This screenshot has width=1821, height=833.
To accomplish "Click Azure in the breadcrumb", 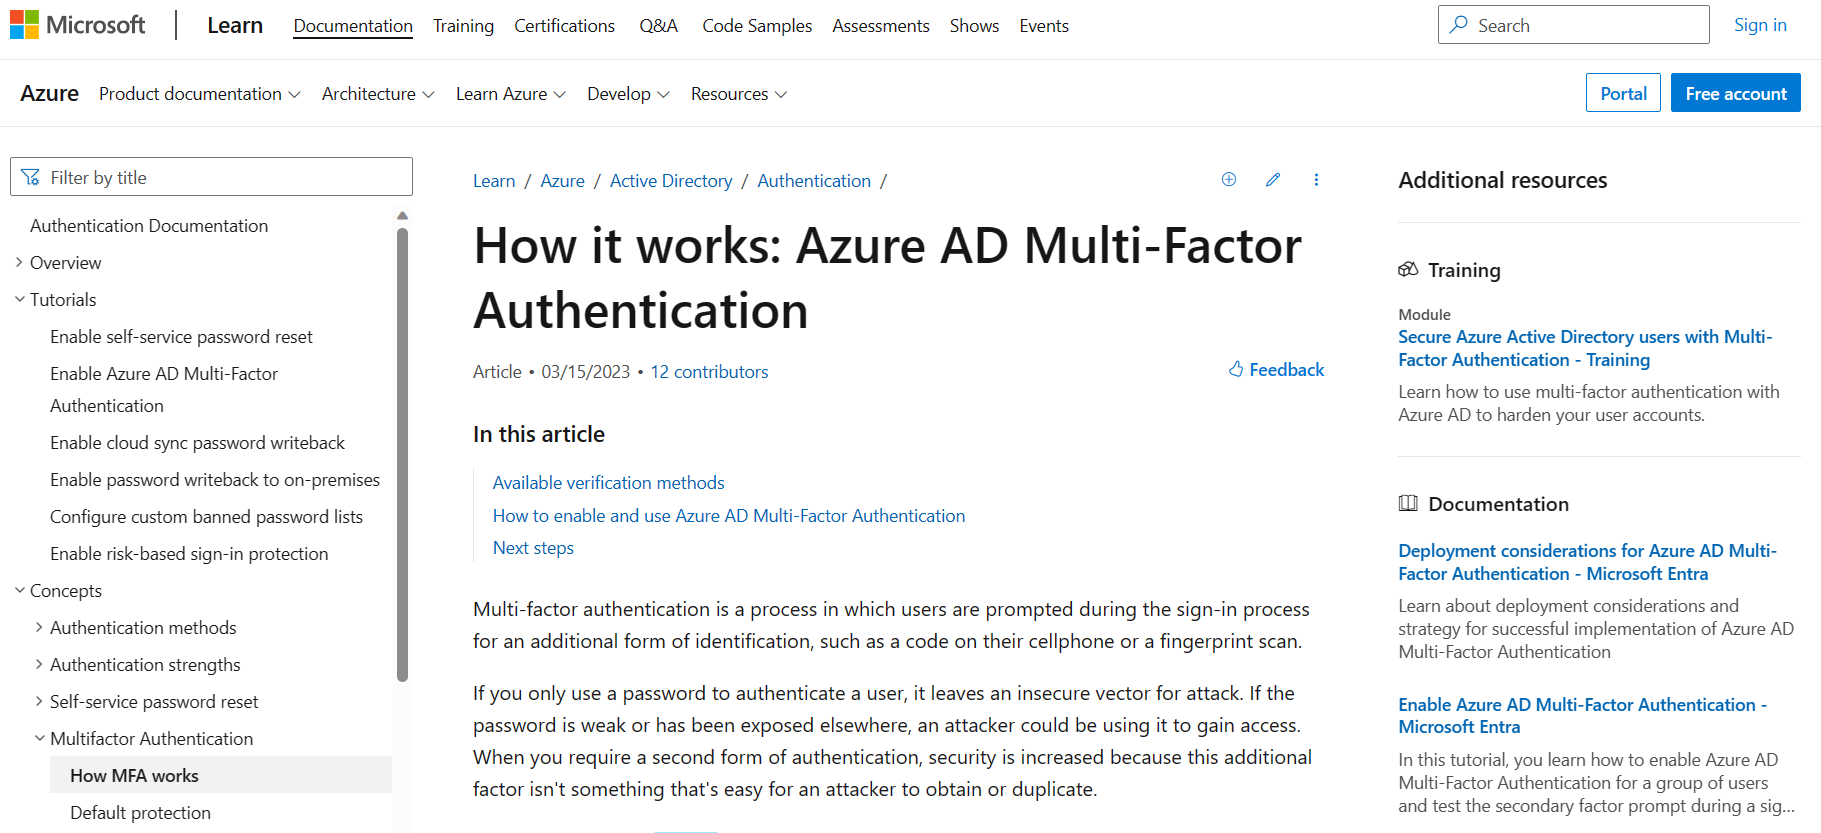I will point(562,180).
